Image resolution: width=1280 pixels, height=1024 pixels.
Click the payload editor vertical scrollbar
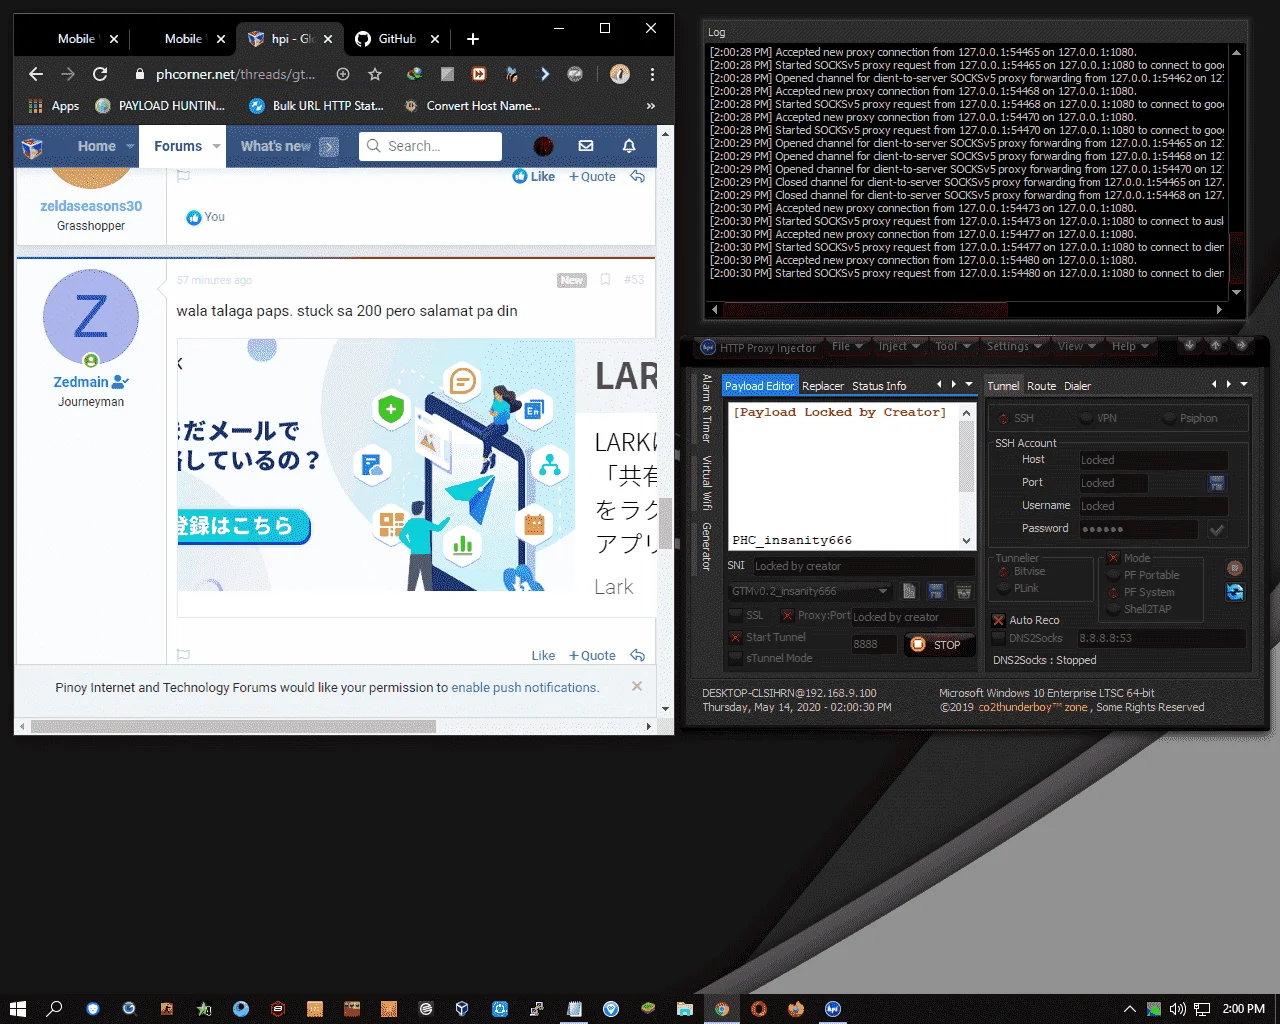[x=966, y=456]
